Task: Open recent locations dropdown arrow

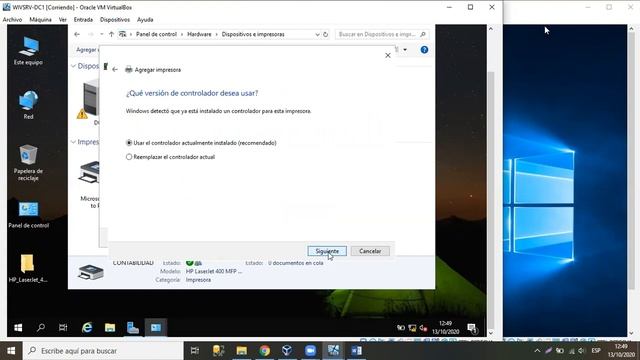Action: 101,35
